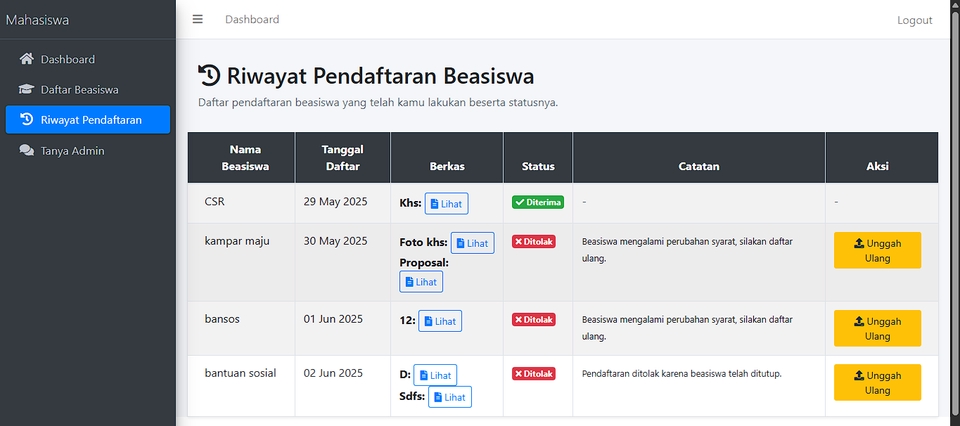Toggle the hamburger sidebar menu icon
This screenshot has height=426, width=960.
tap(198, 20)
